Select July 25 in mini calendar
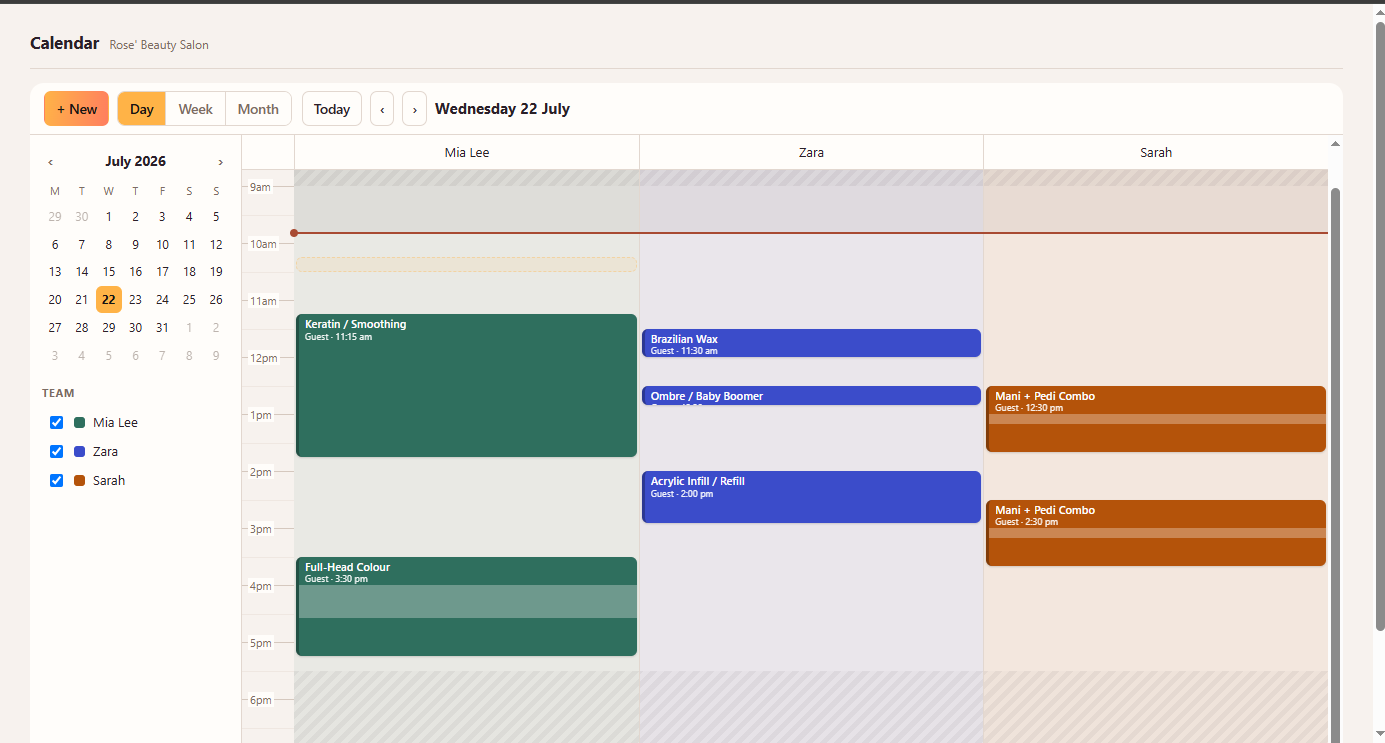 coord(189,299)
